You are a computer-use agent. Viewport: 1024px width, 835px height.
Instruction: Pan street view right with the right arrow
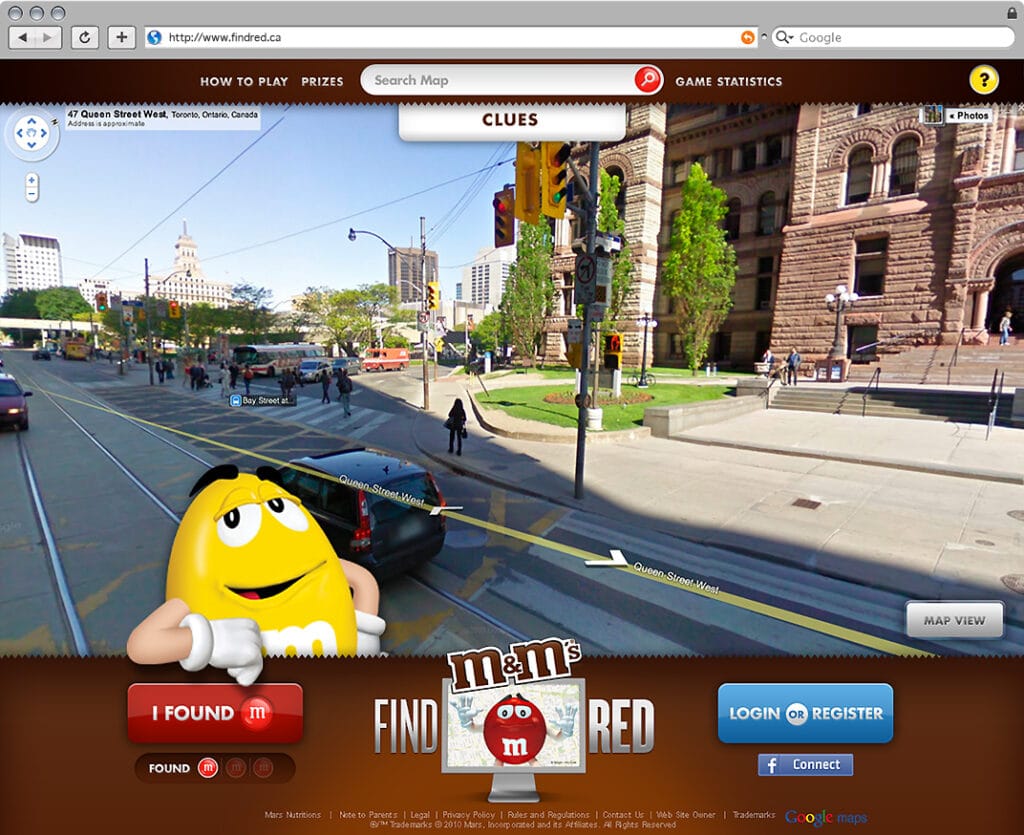click(x=43, y=133)
